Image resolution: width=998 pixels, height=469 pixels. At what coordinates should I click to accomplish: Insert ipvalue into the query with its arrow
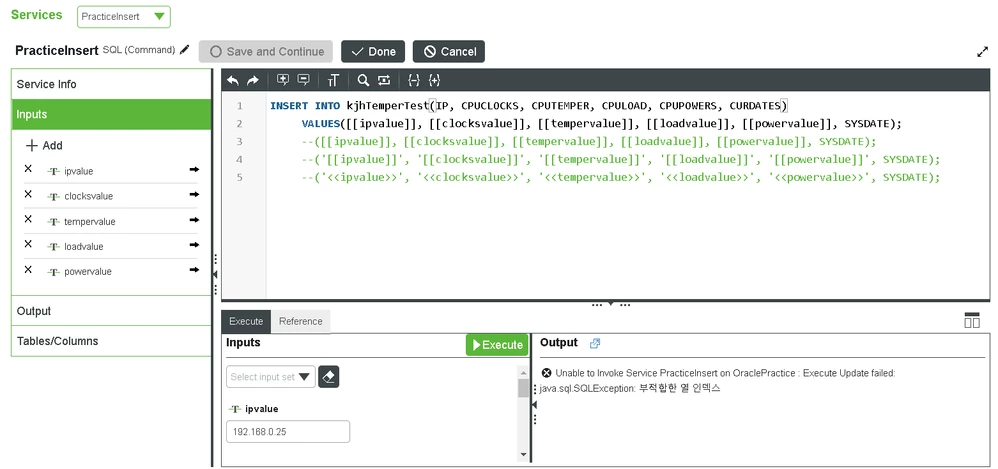(x=194, y=169)
